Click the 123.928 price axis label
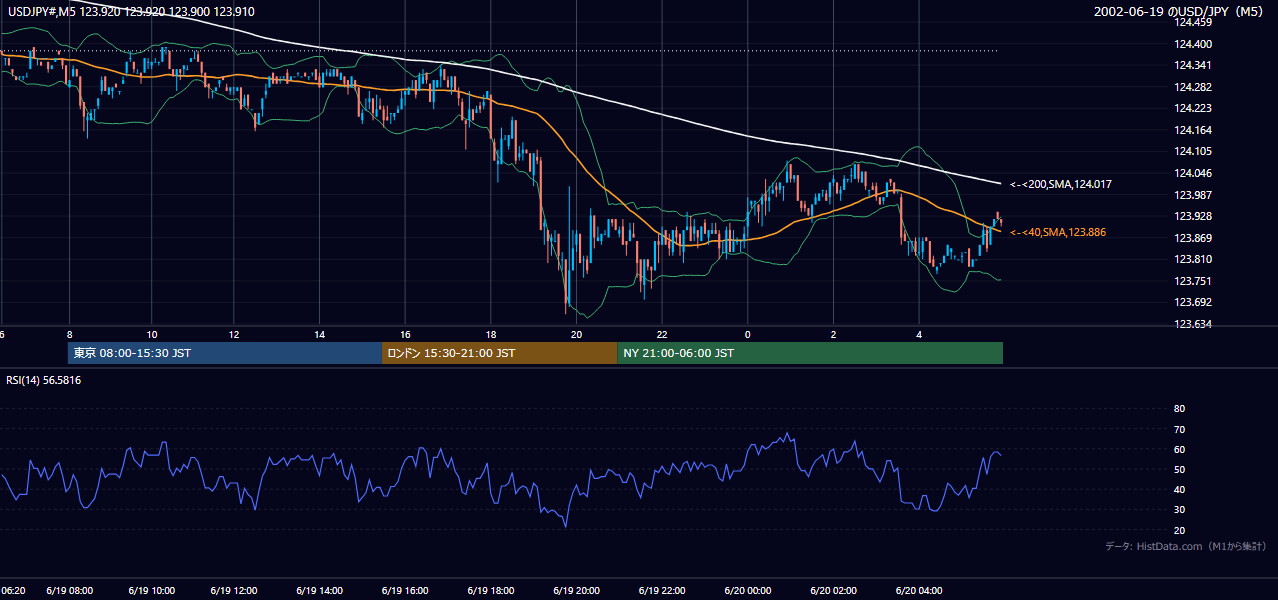Viewport: 1278px width, 600px height. click(1193, 216)
